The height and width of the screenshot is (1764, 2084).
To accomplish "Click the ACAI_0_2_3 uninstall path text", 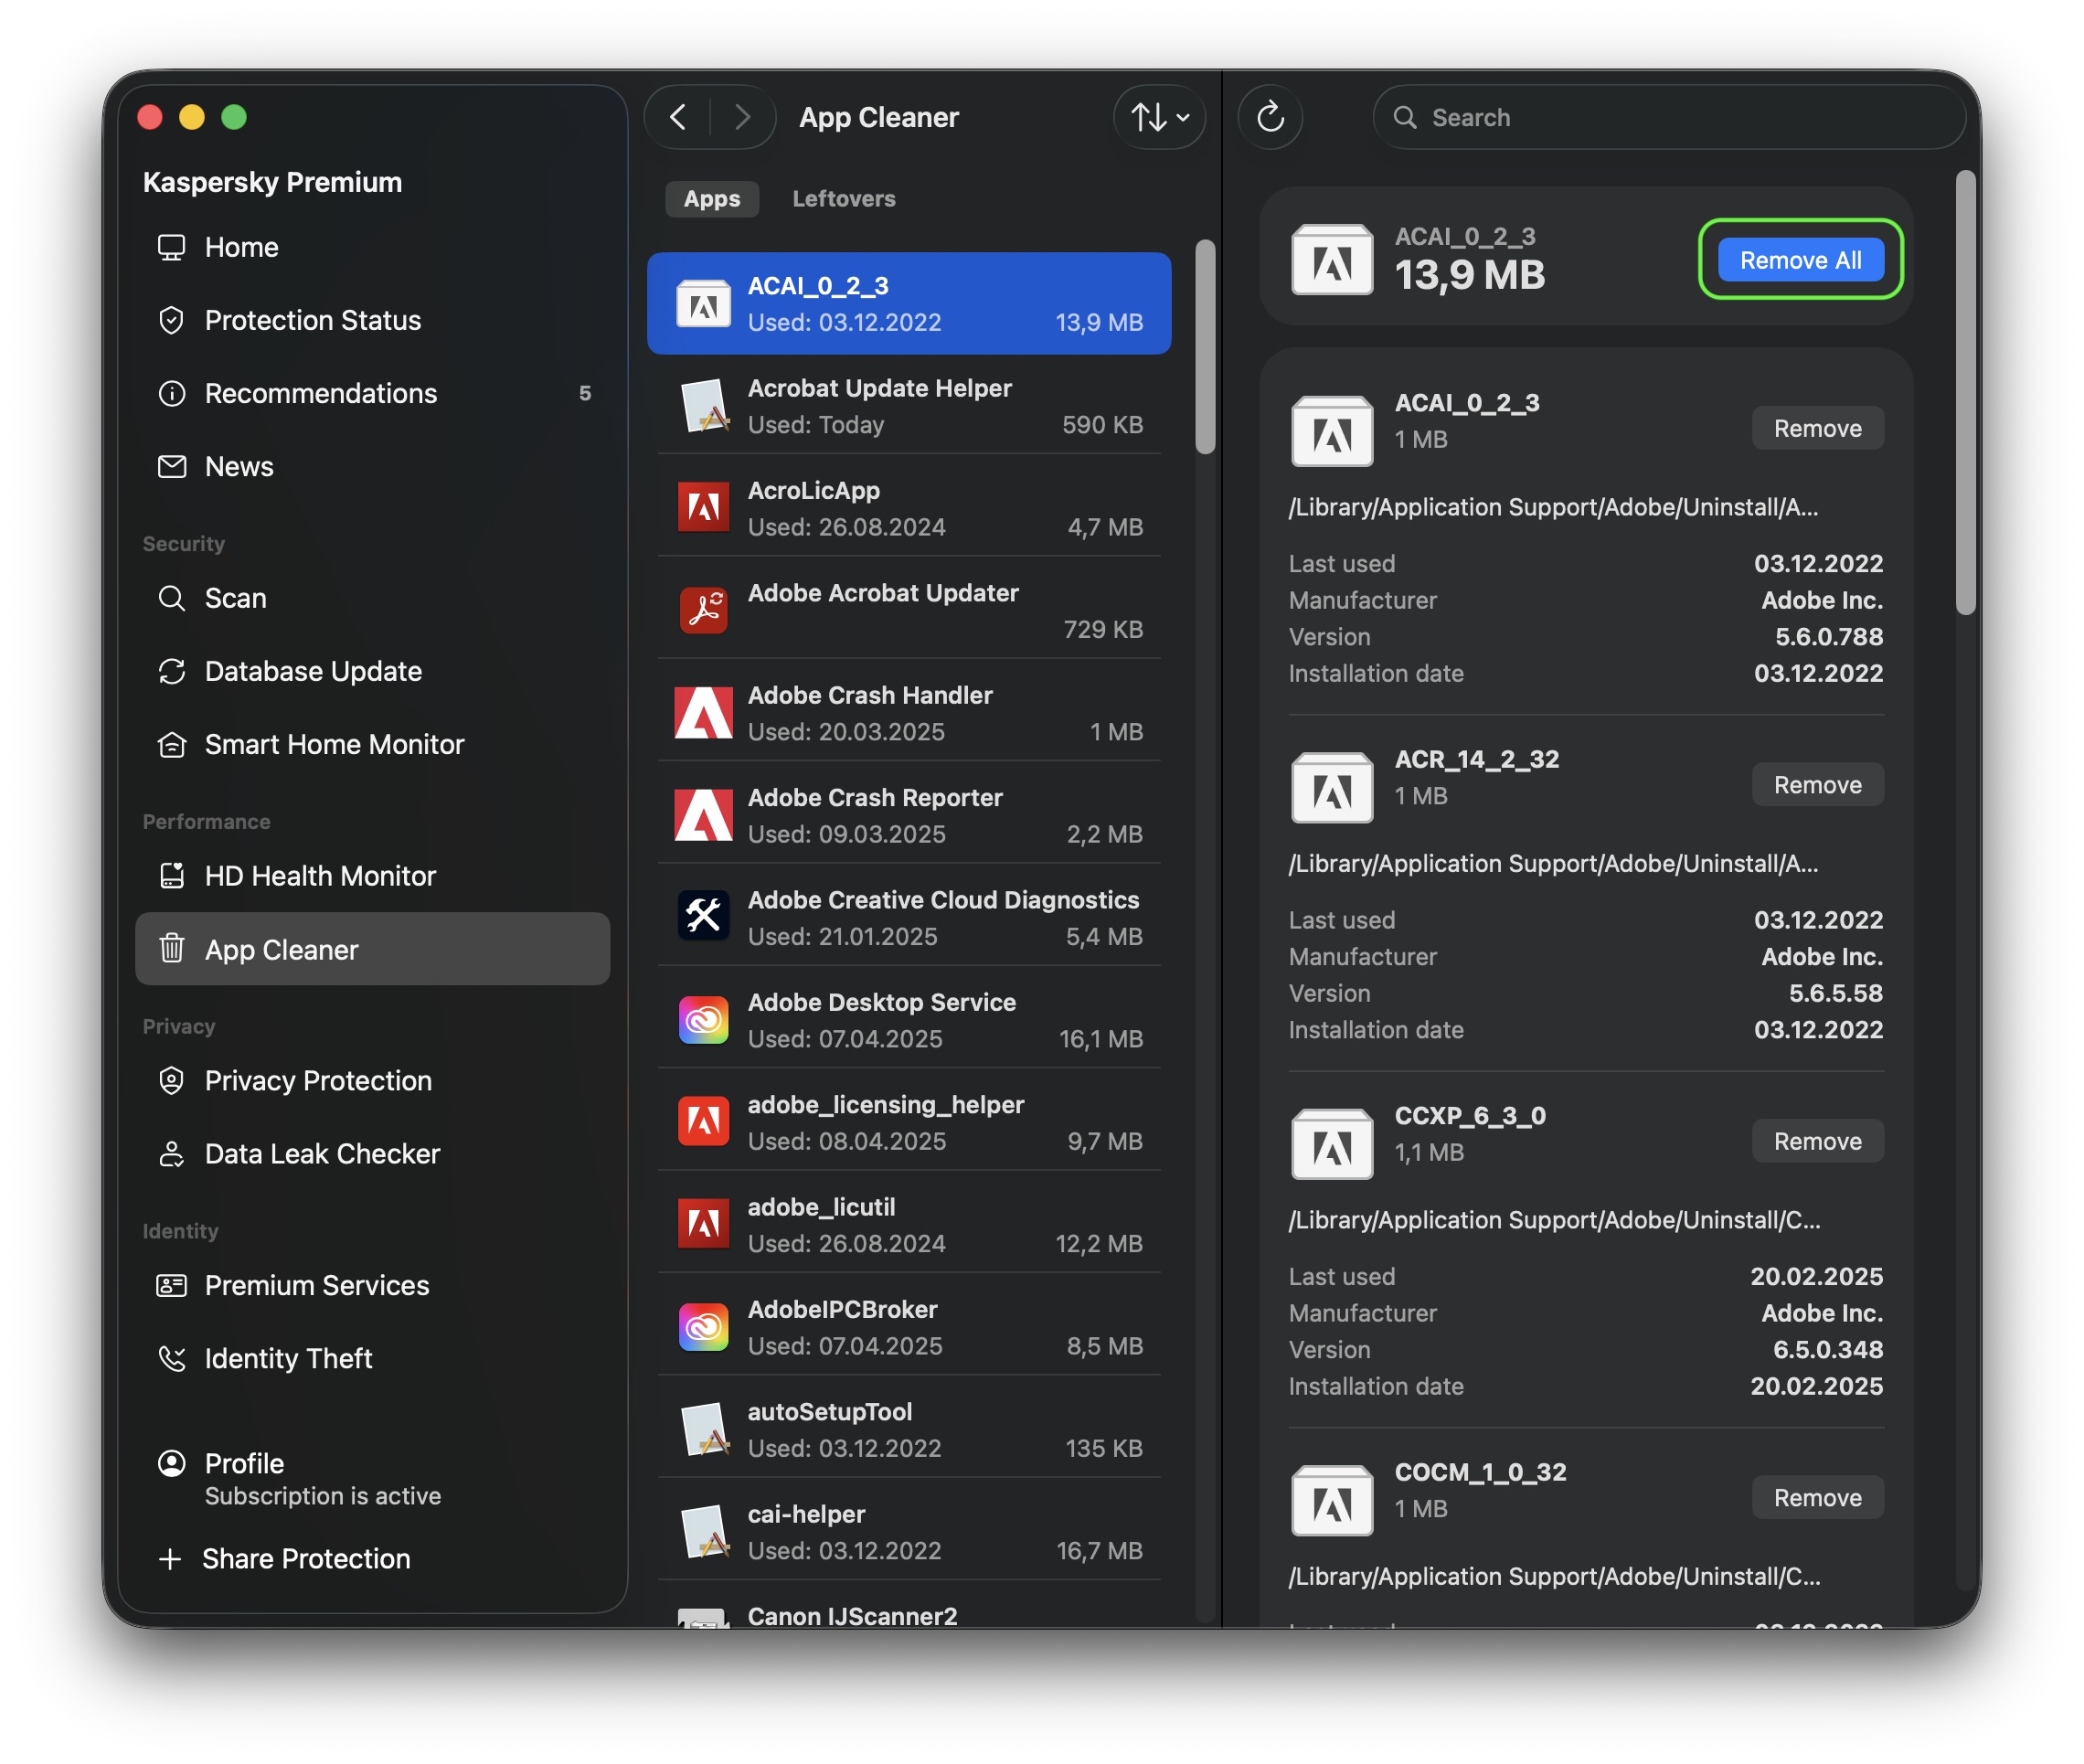I will 1552,506.
